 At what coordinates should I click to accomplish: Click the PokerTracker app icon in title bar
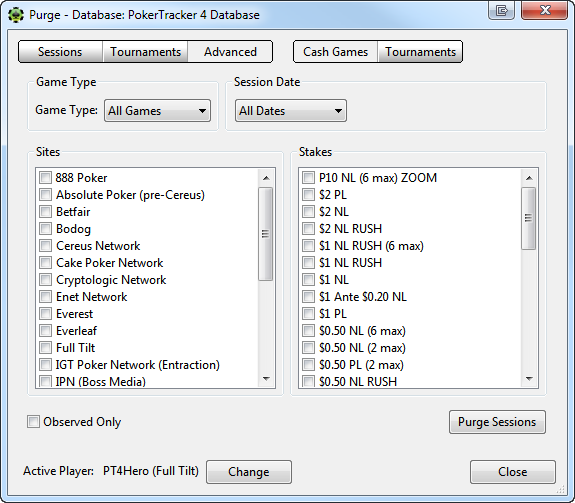tap(16, 15)
